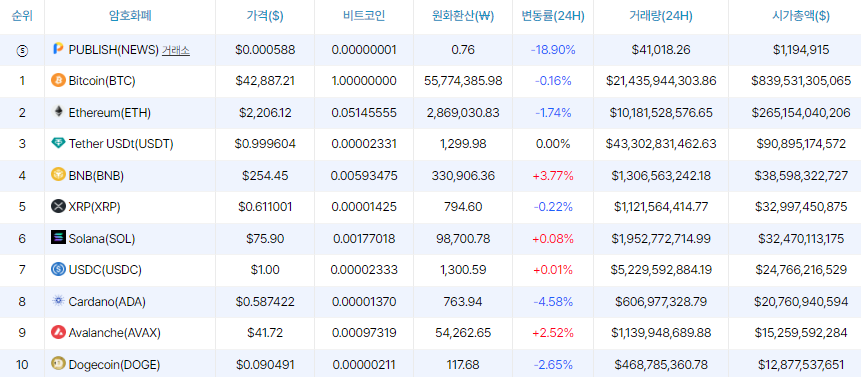Click the XRP black logo icon
The width and height of the screenshot is (861, 377).
[58, 206]
